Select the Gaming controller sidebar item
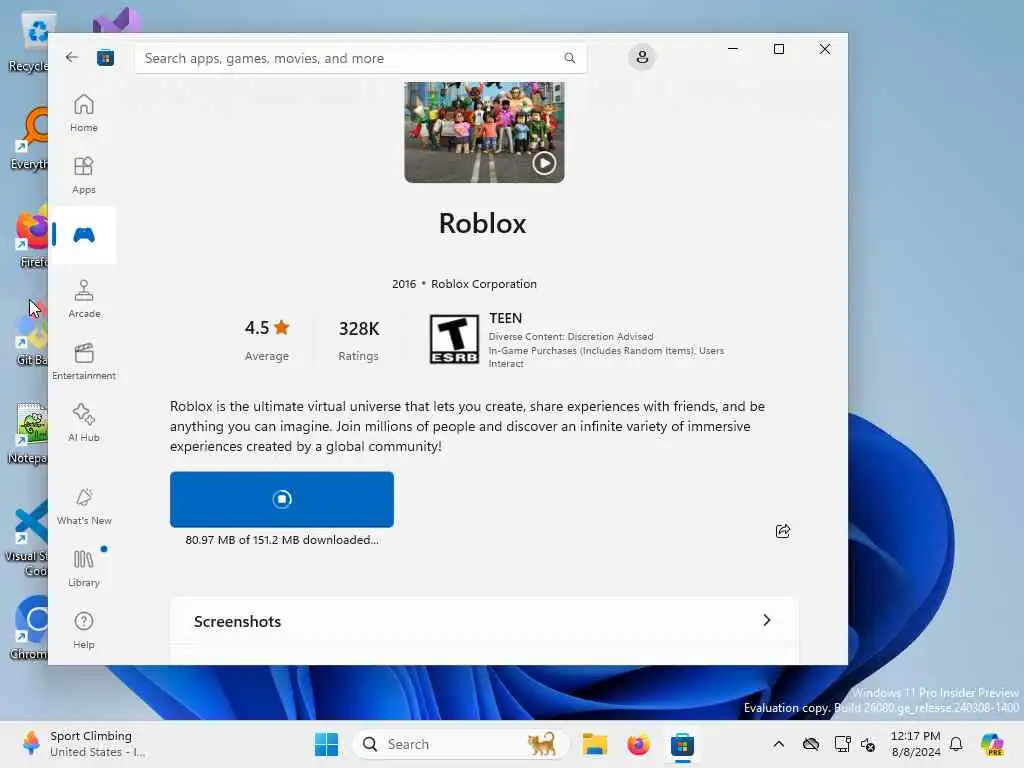 point(84,235)
